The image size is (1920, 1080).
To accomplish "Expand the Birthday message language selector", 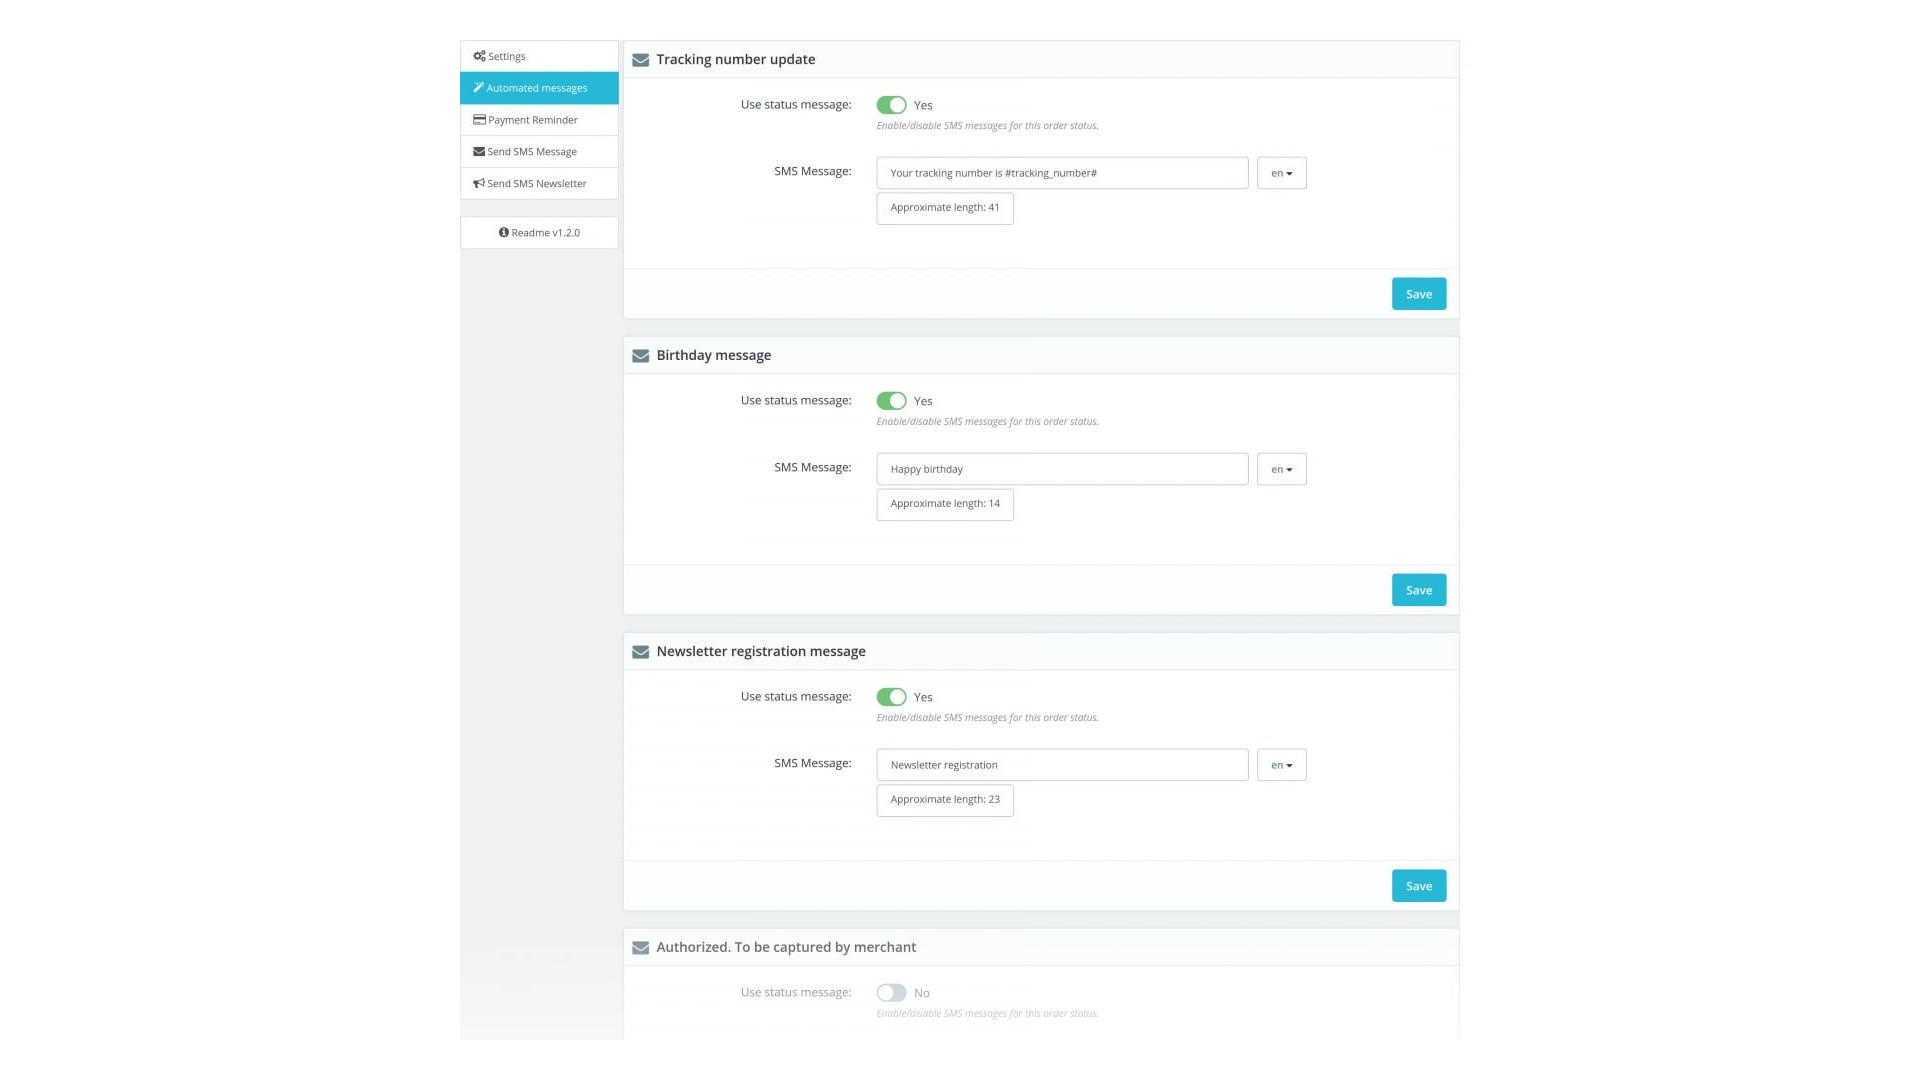I will (1281, 469).
